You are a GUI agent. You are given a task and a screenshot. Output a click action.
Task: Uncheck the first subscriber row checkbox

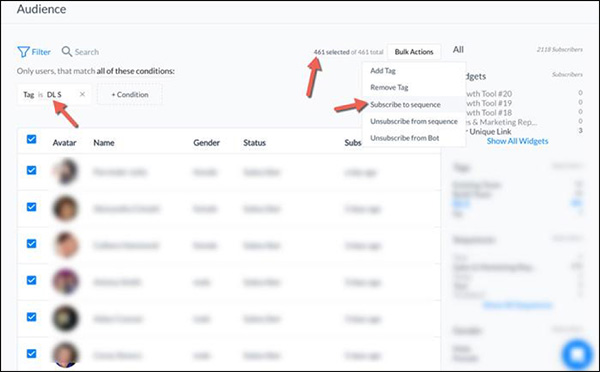coord(32,170)
